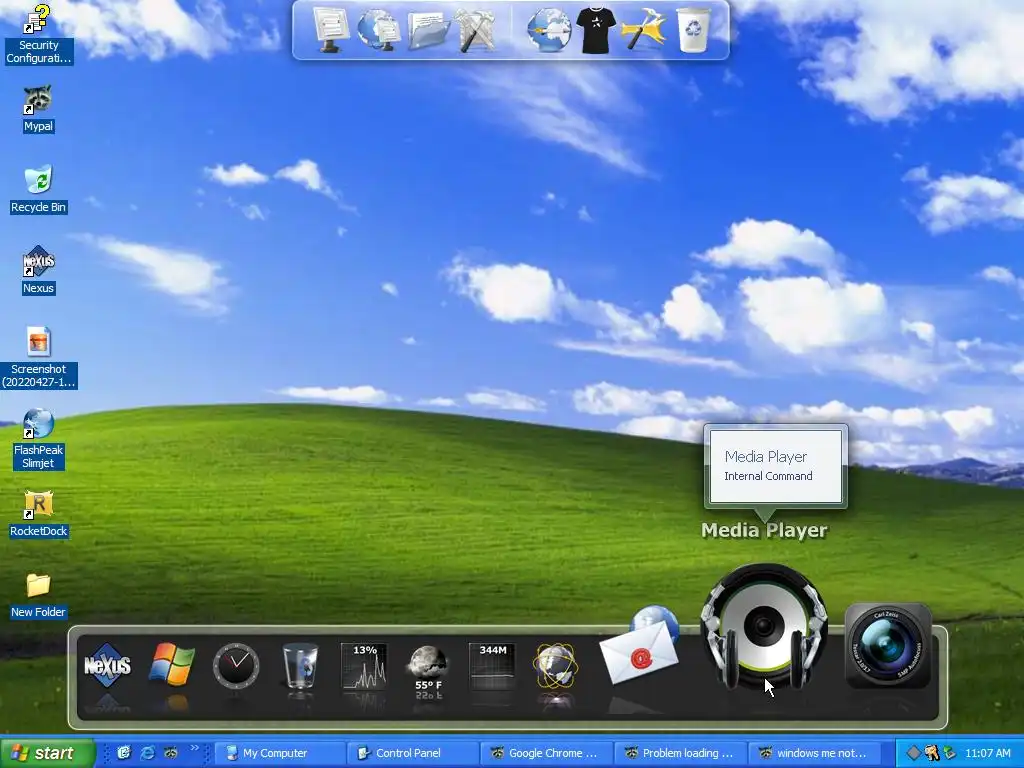
Task: Click first quick launch icon beside start
Action: [x=123, y=753]
